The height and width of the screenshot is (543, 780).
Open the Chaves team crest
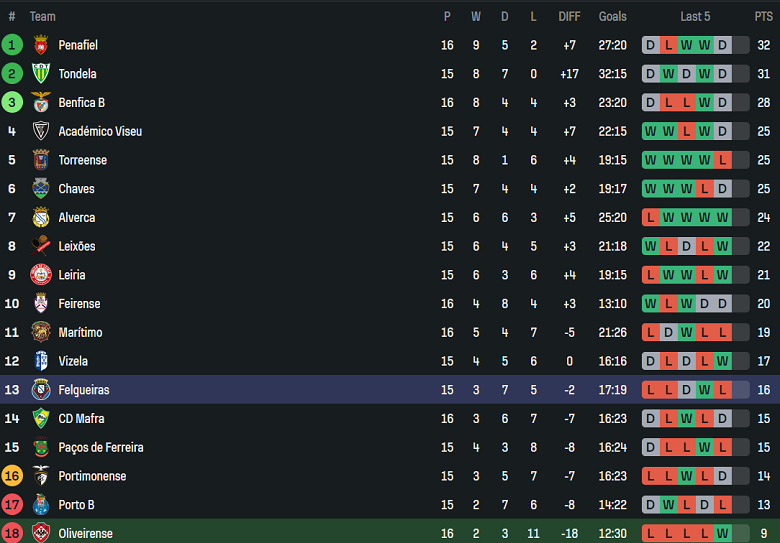click(41, 189)
